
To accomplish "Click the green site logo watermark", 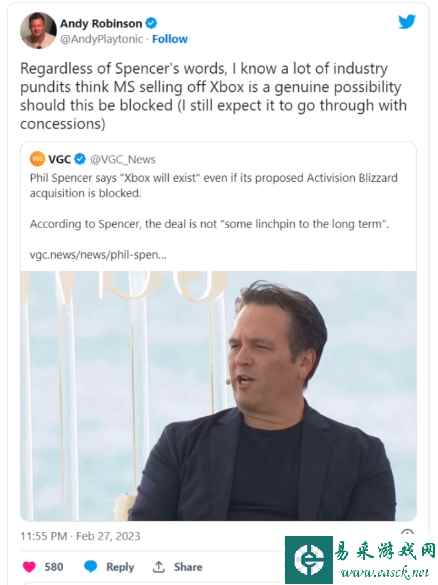I will tap(309, 560).
